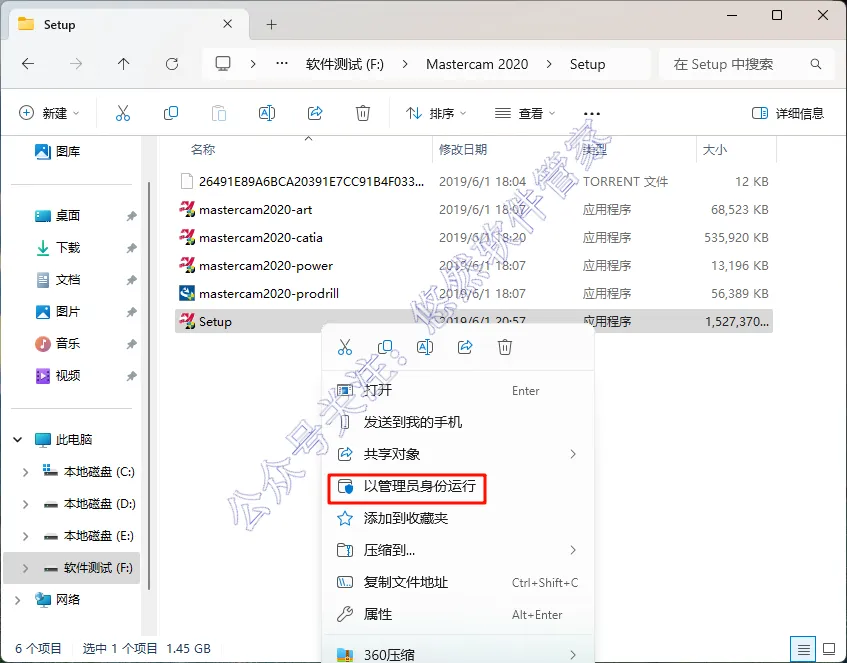Expand the 本地磁盘 (D:) tree node
This screenshot has height=663, width=847.
click(x=25, y=504)
